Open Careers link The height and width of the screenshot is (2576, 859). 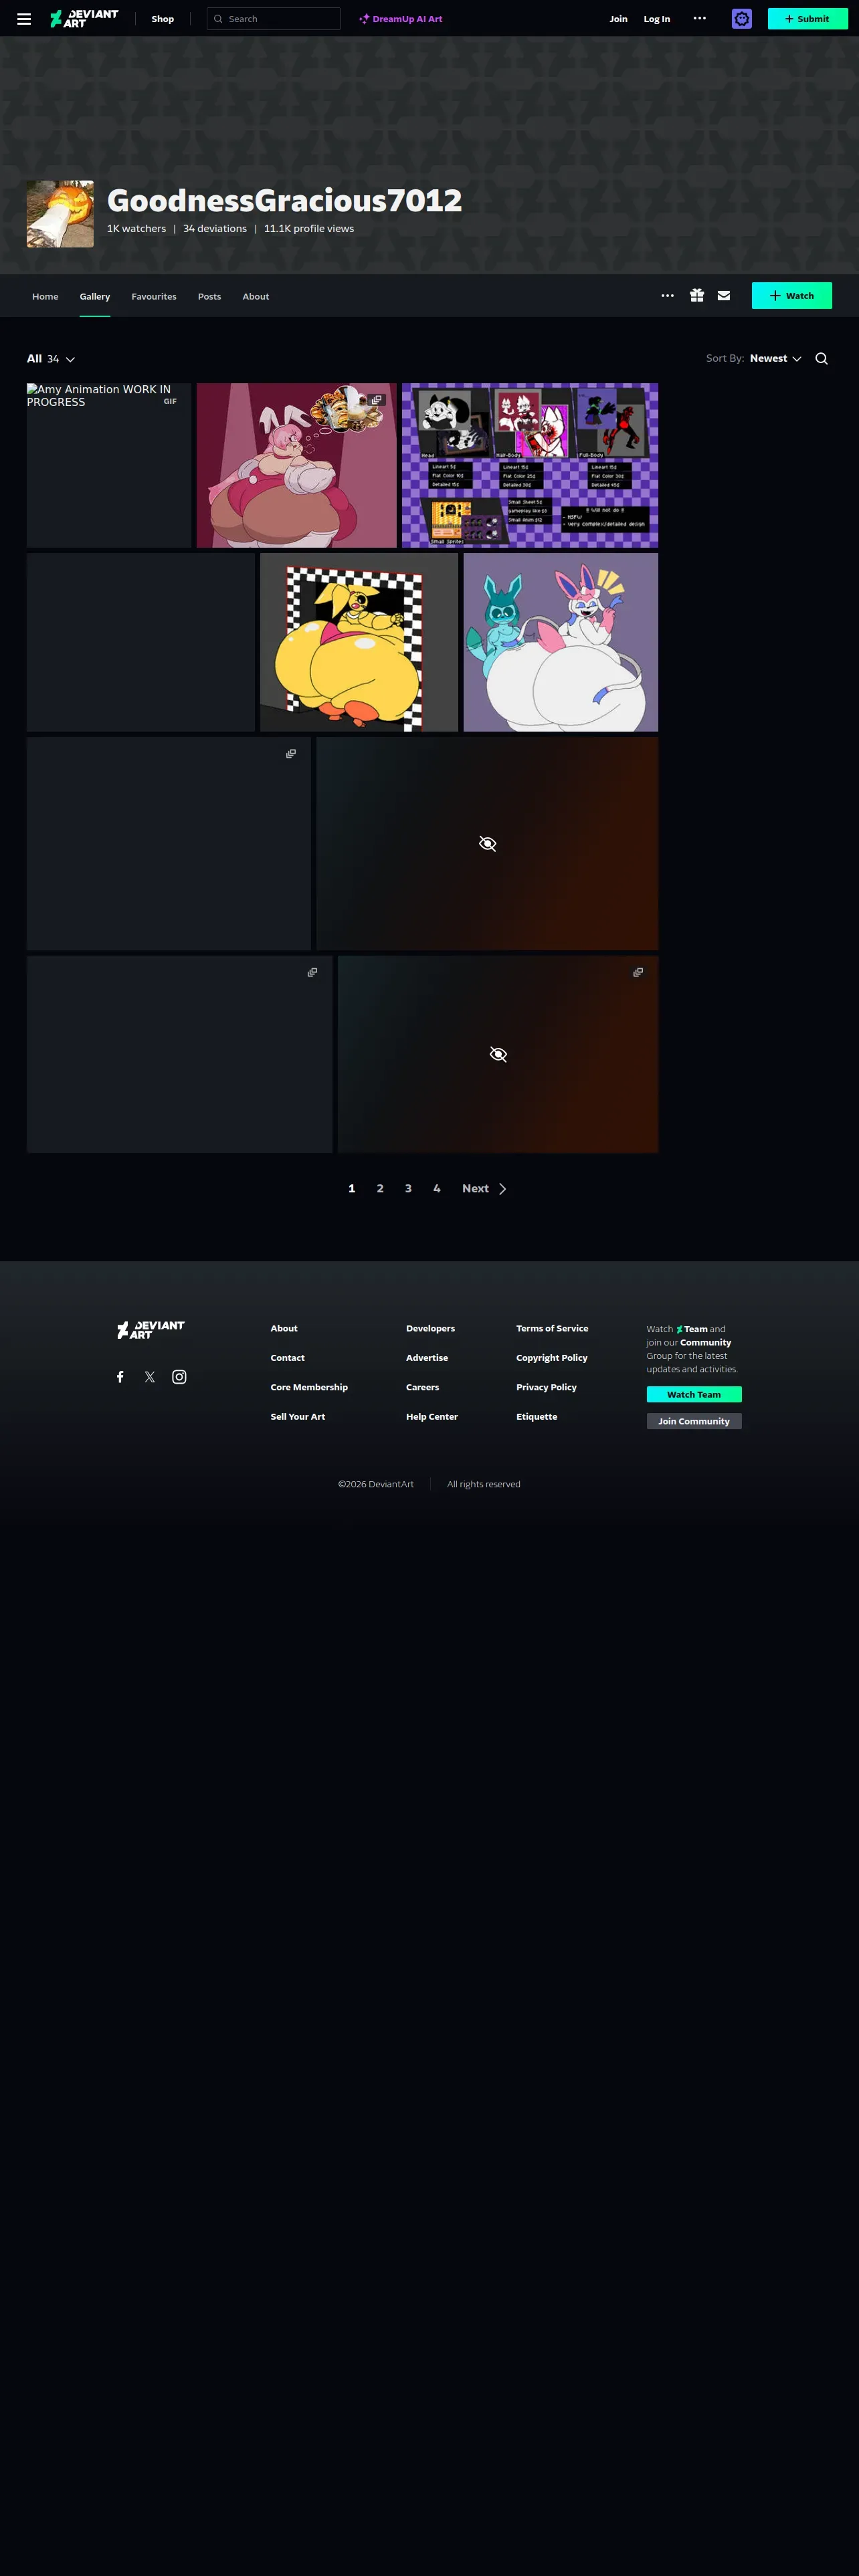422,1387
